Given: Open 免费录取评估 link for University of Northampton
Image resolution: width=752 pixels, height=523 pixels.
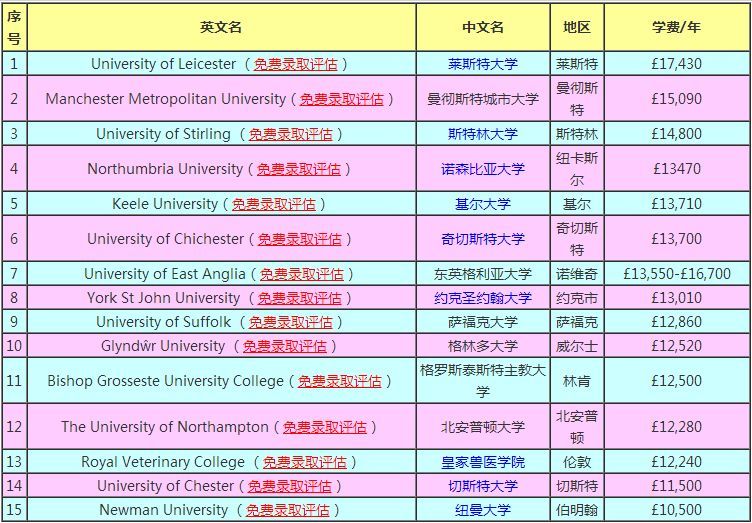Looking at the screenshot, I should click(325, 427).
